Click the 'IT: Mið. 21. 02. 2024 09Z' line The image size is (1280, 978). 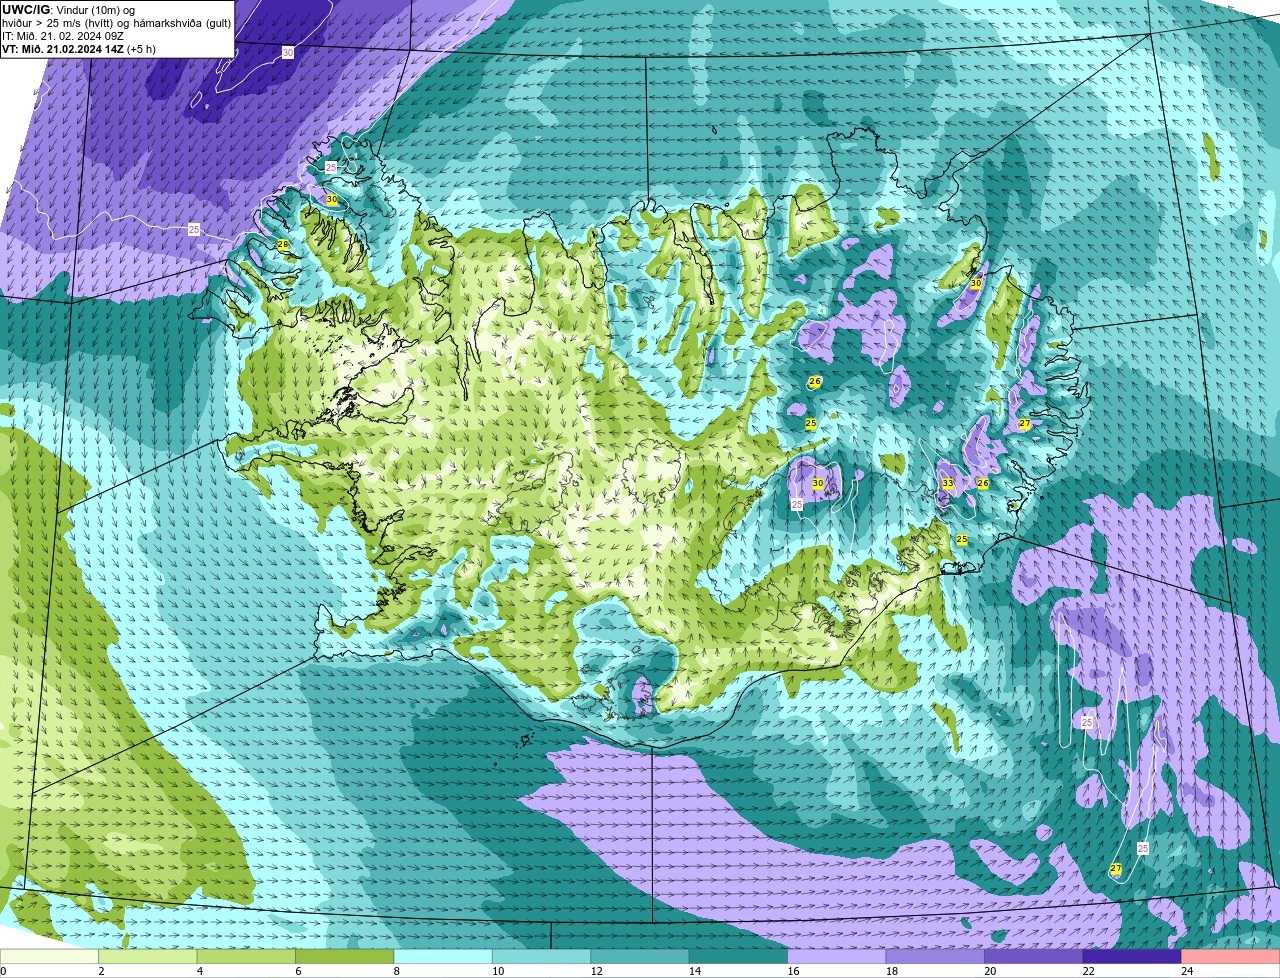click(63, 36)
